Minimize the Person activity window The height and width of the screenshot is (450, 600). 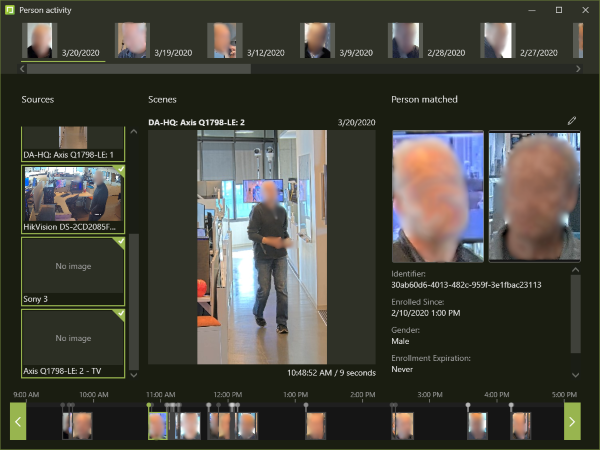(532, 10)
